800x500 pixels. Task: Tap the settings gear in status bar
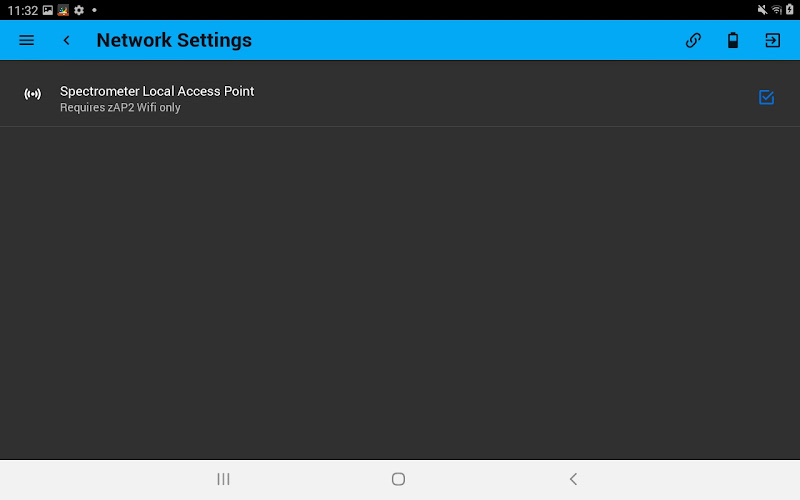[x=79, y=10]
